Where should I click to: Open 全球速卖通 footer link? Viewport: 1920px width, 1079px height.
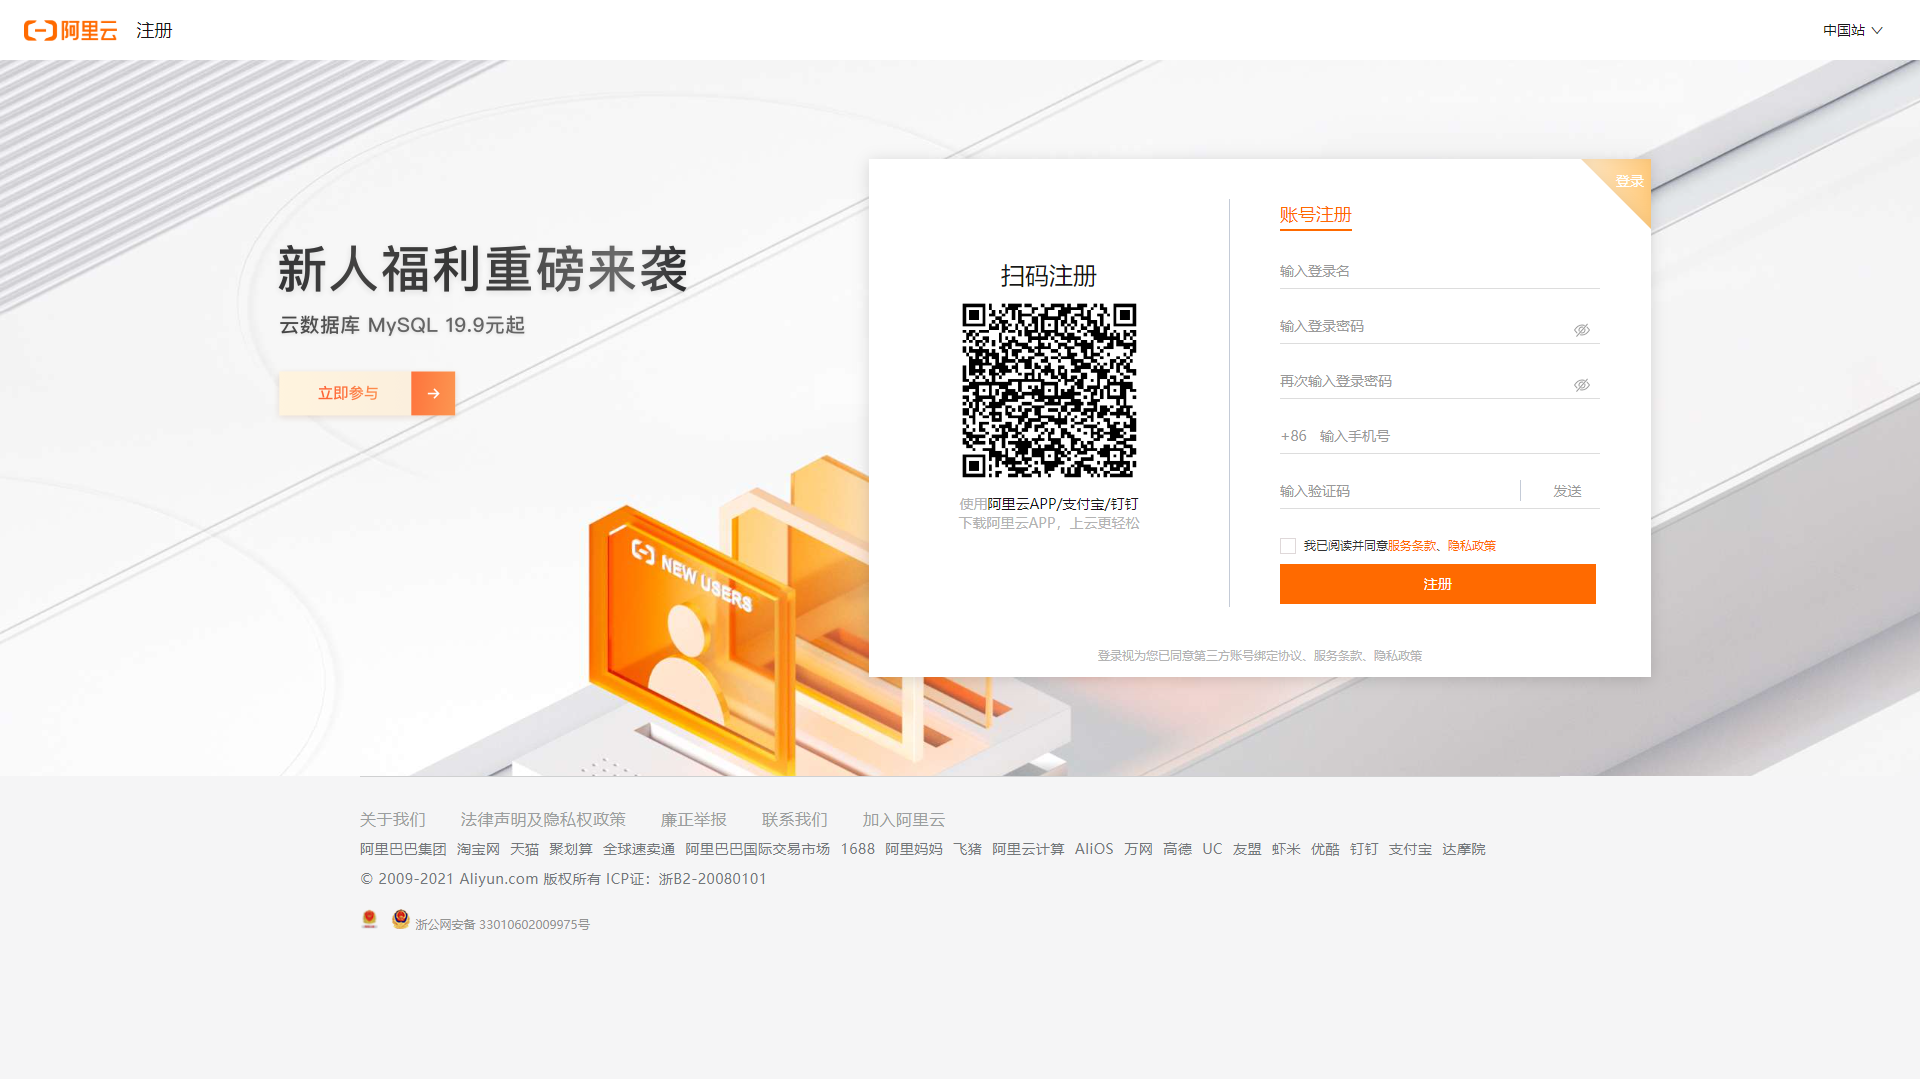[x=639, y=849]
